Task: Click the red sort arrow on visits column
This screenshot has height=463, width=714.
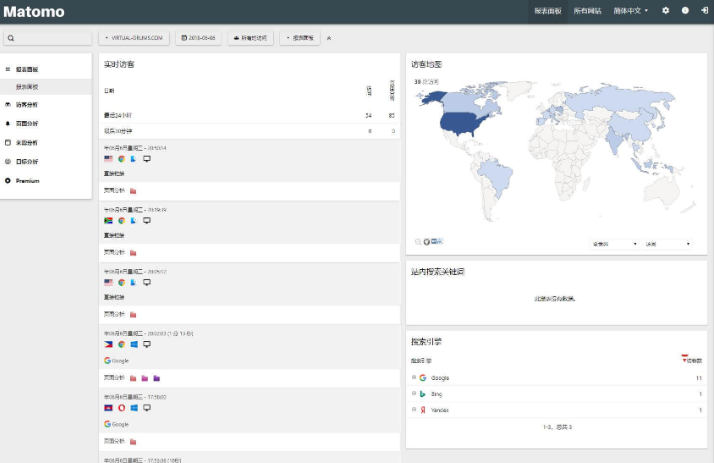Action: tap(684, 359)
